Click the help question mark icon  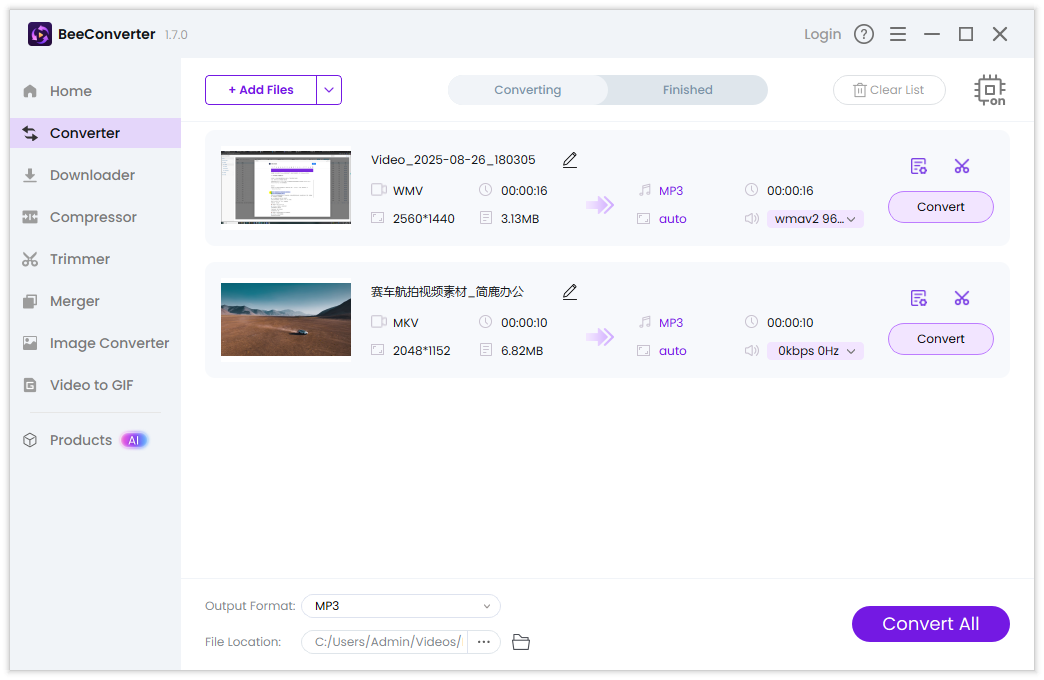(x=864, y=34)
